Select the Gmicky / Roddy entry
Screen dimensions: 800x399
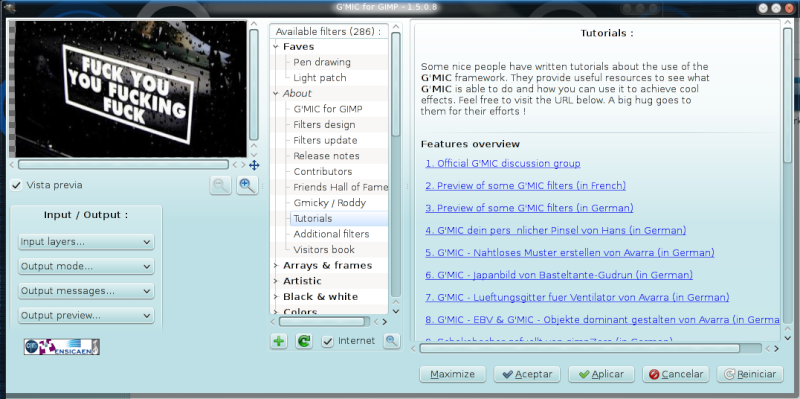click(x=330, y=203)
